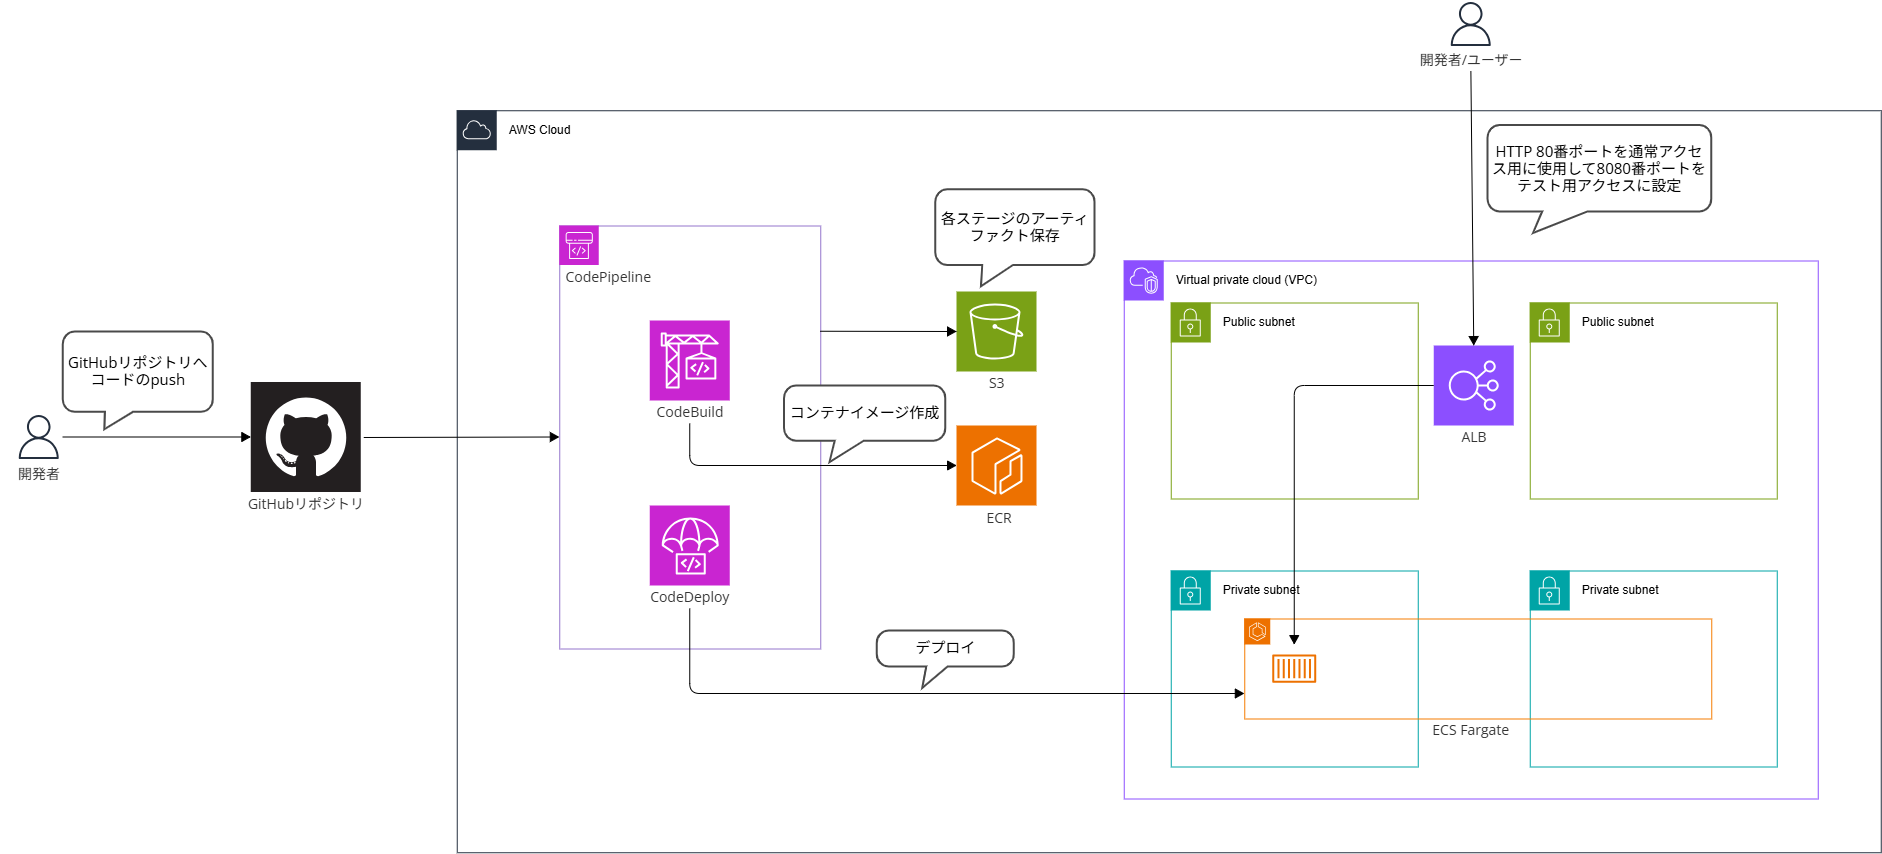
Task: Select the 開発者/ユーザー person icon
Action: [x=1471, y=24]
